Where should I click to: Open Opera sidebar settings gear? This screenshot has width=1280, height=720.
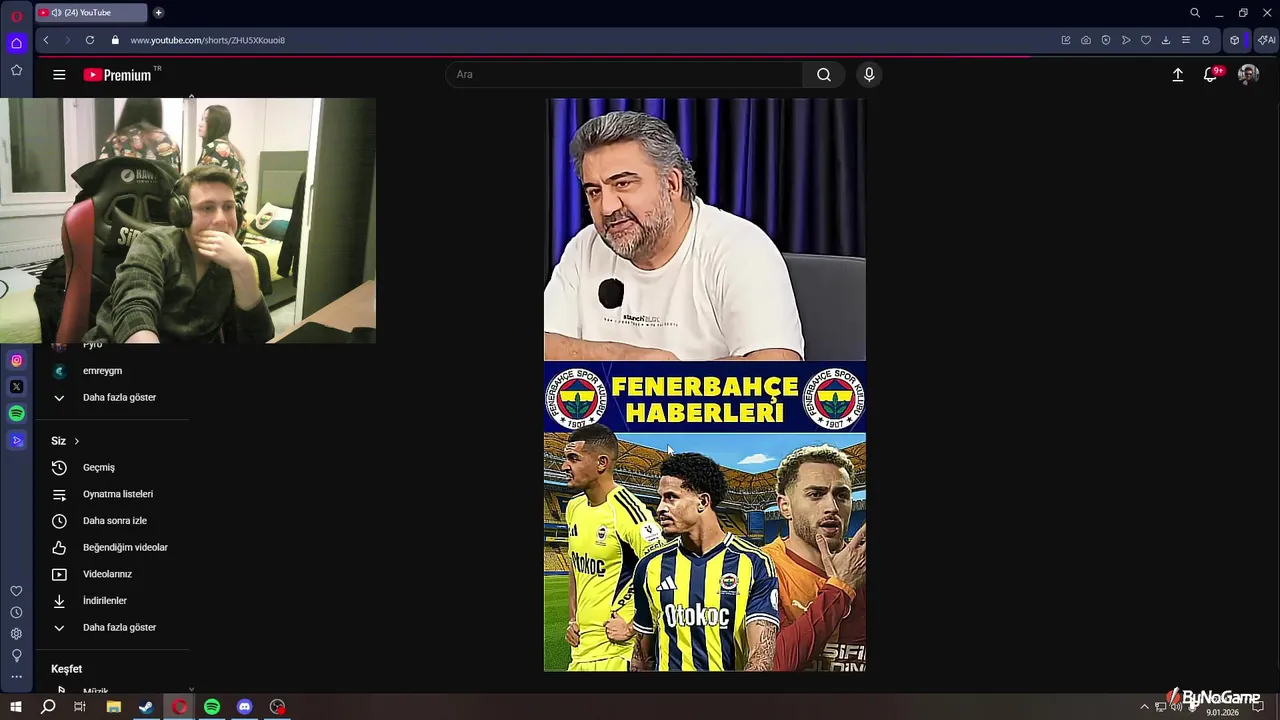(x=16, y=634)
